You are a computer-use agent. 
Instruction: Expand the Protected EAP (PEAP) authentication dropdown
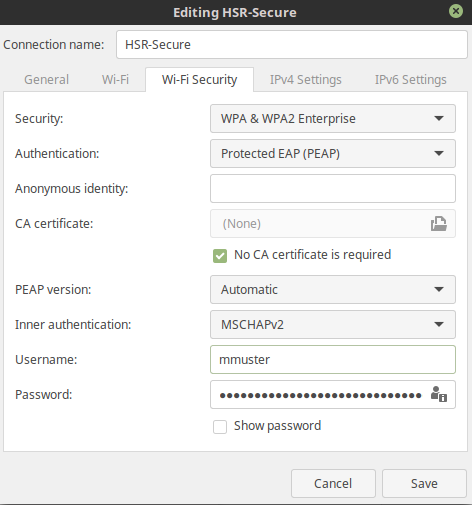333,154
